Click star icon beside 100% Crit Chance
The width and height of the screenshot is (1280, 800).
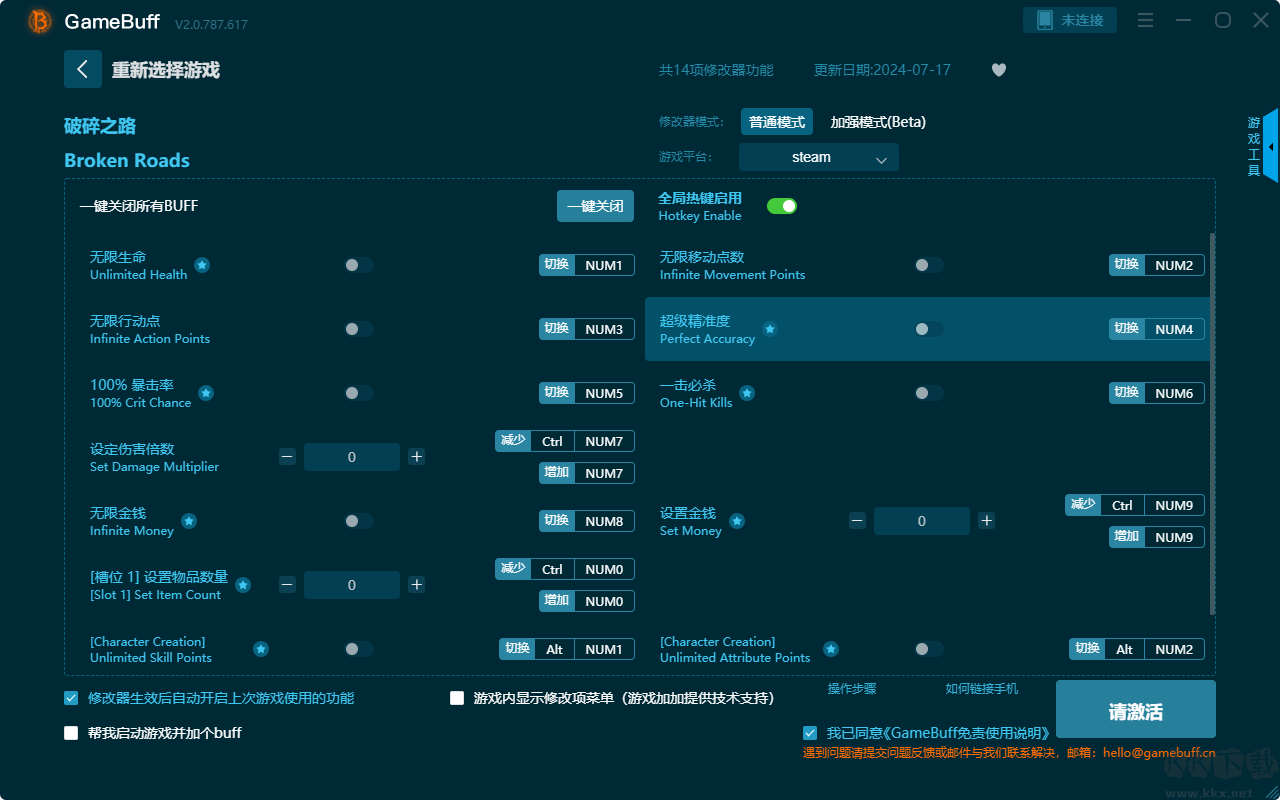[x=206, y=393]
